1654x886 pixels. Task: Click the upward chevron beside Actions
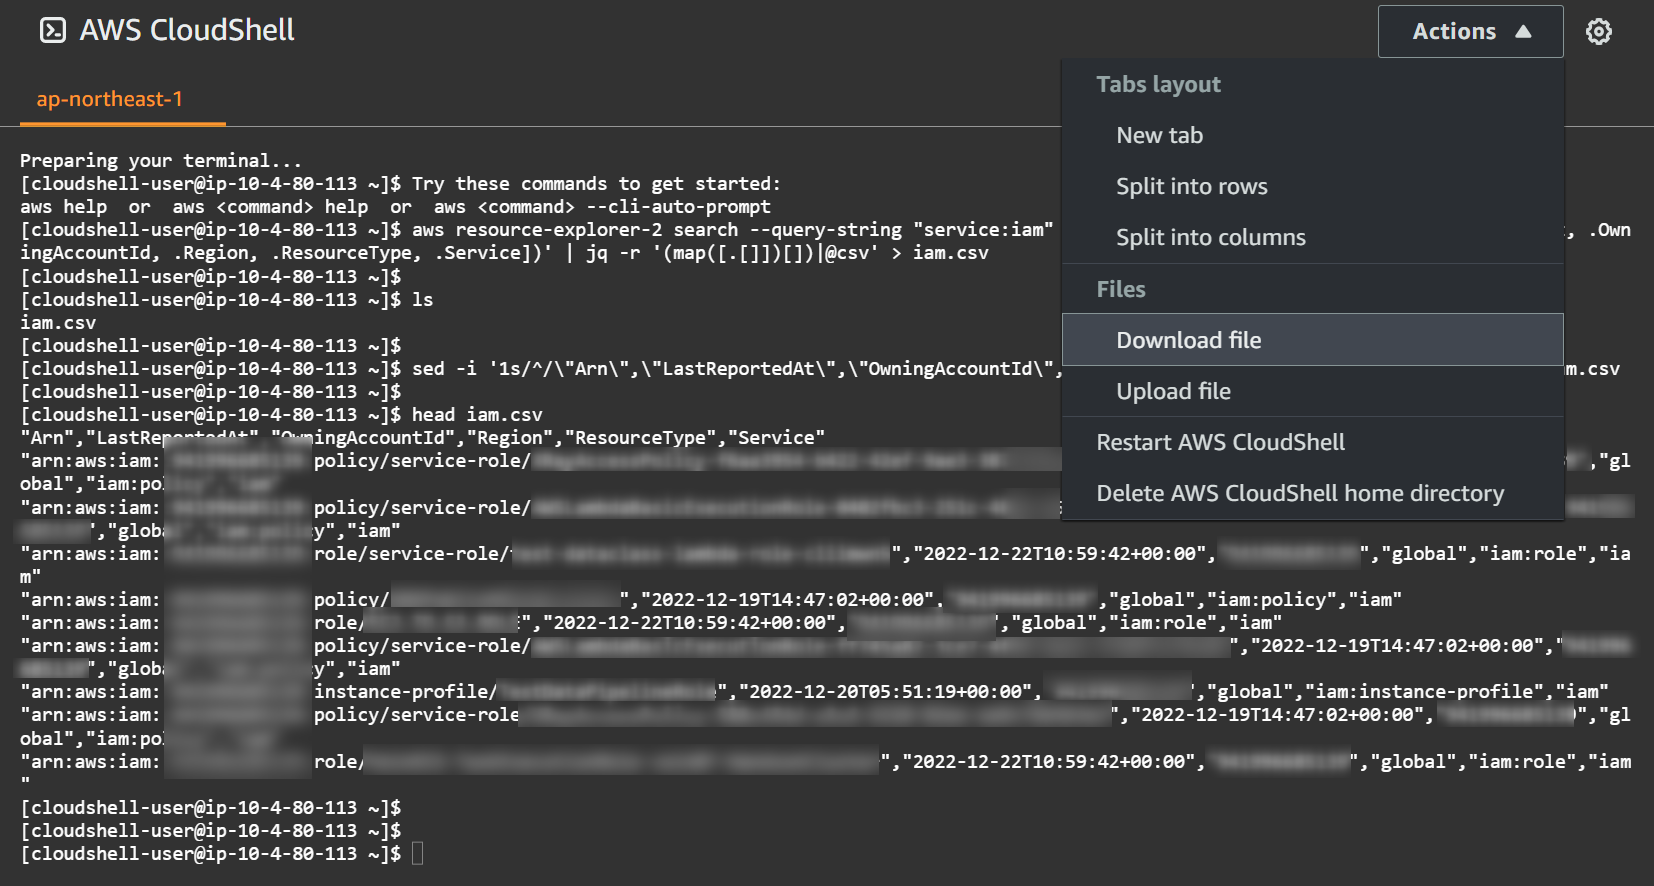click(x=1524, y=31)
